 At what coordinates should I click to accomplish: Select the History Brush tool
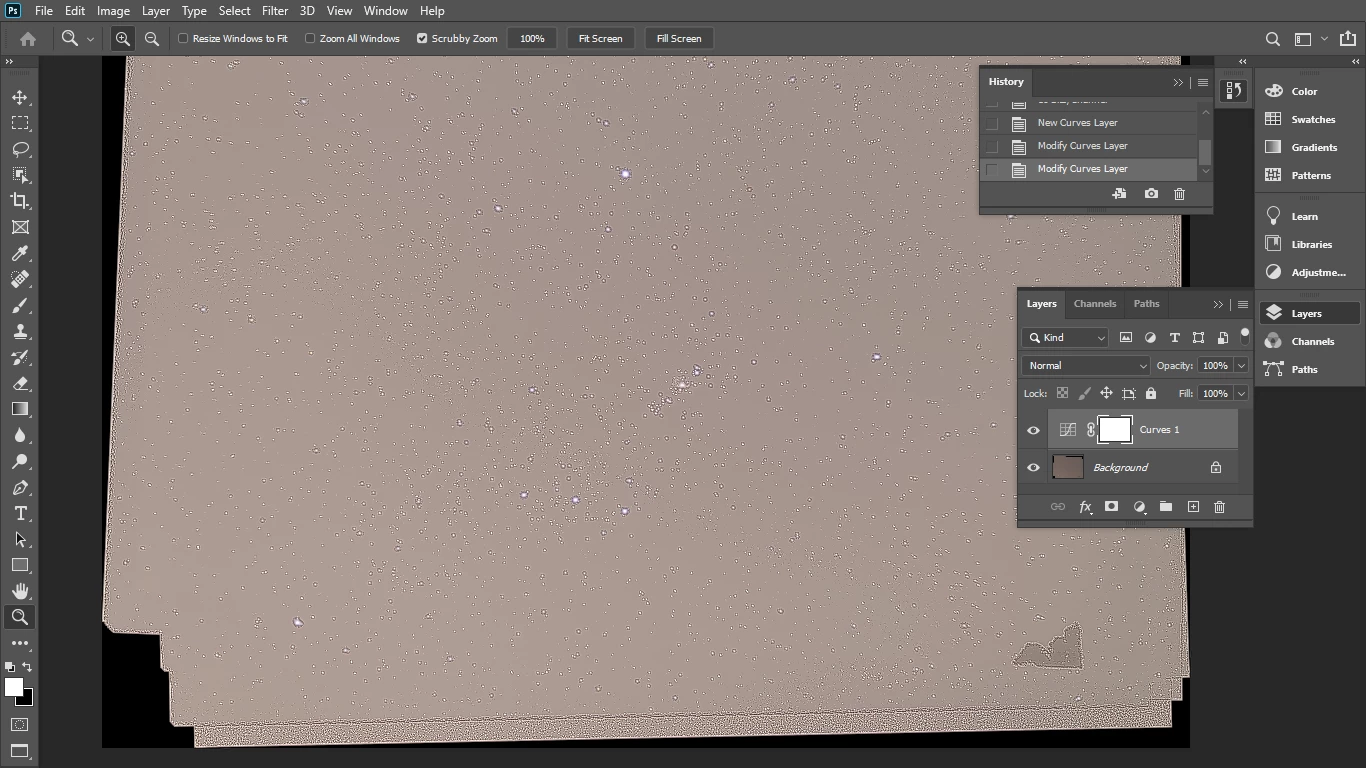coord(20,357)
